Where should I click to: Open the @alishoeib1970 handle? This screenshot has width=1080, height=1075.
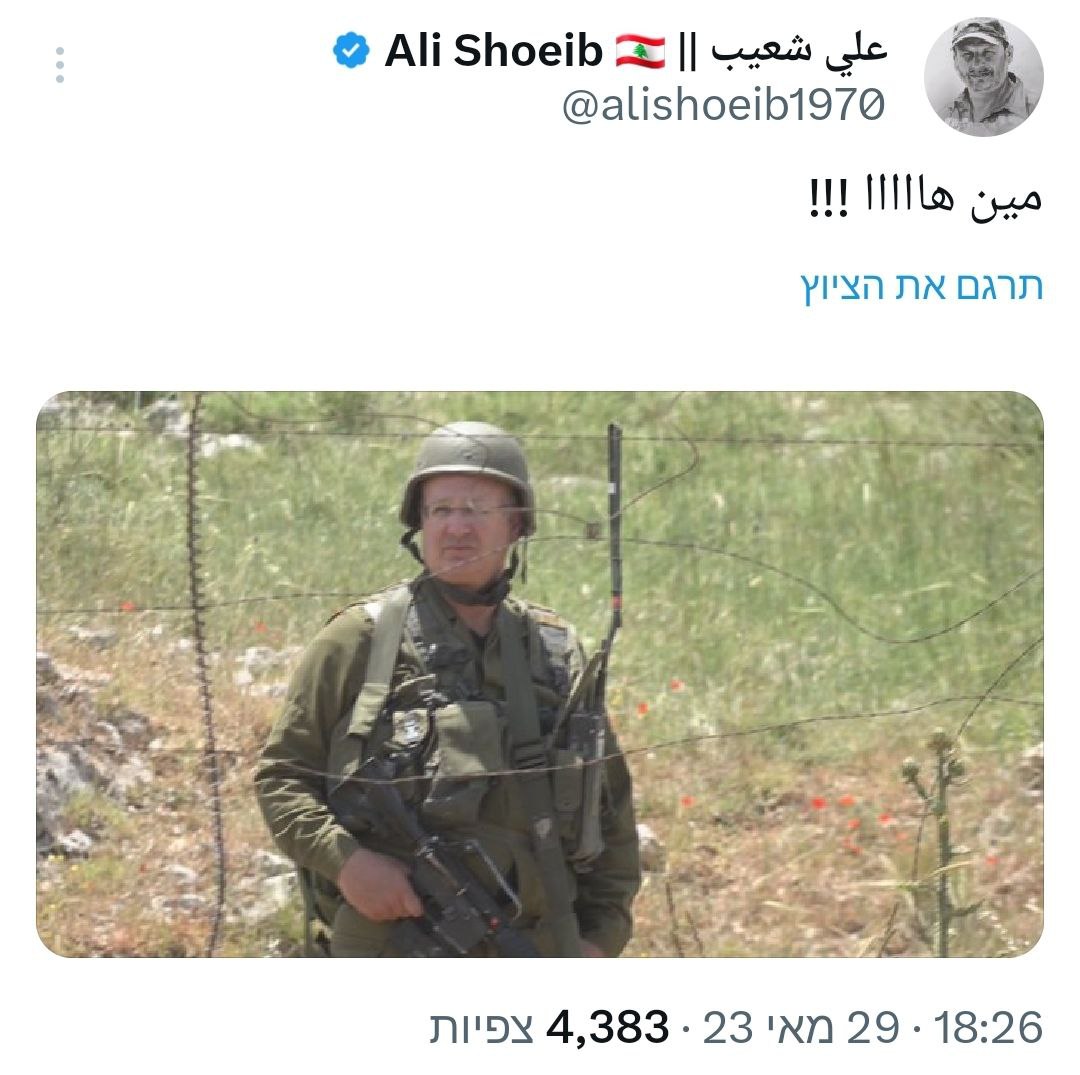pyautogui.click(x=724, y=105)
